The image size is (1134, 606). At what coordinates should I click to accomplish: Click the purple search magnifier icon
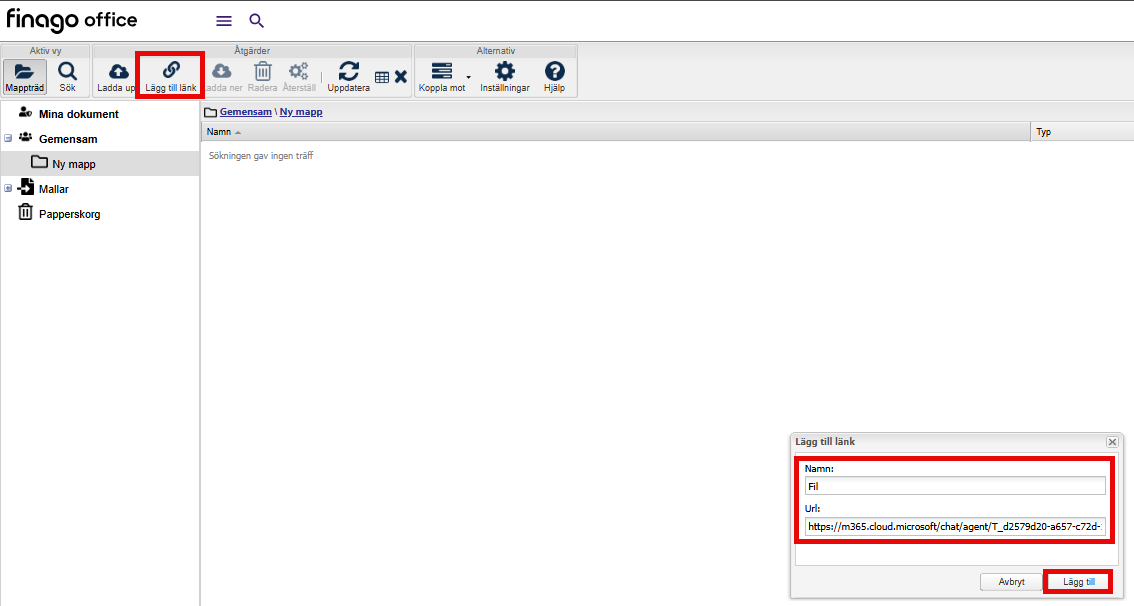click(x=257, y=21)
